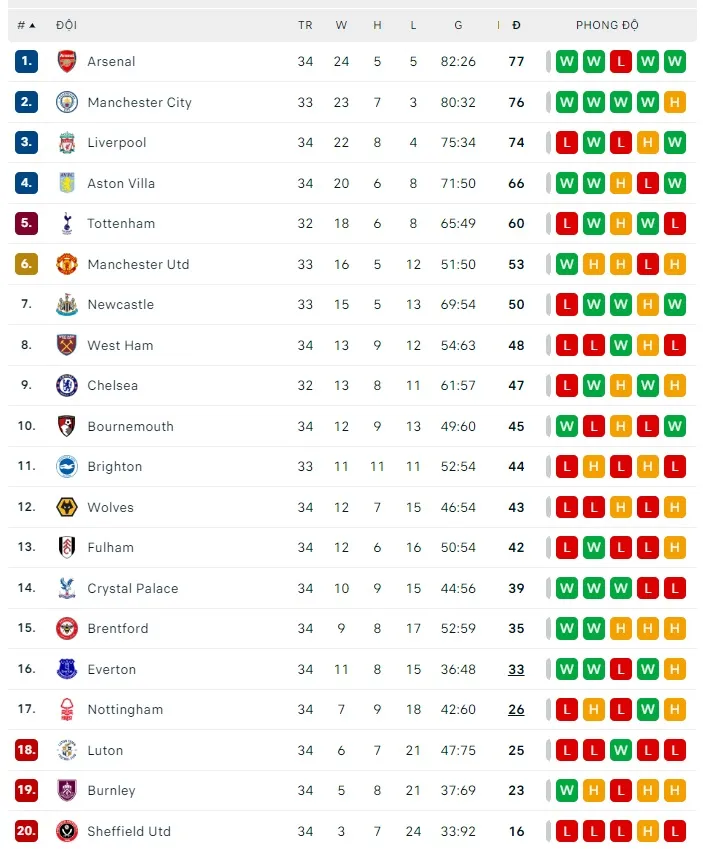The height and width of the screenshot is (849, 703).
Task: Click the Wolves club crest icon
Action: (x=67, y=507)
